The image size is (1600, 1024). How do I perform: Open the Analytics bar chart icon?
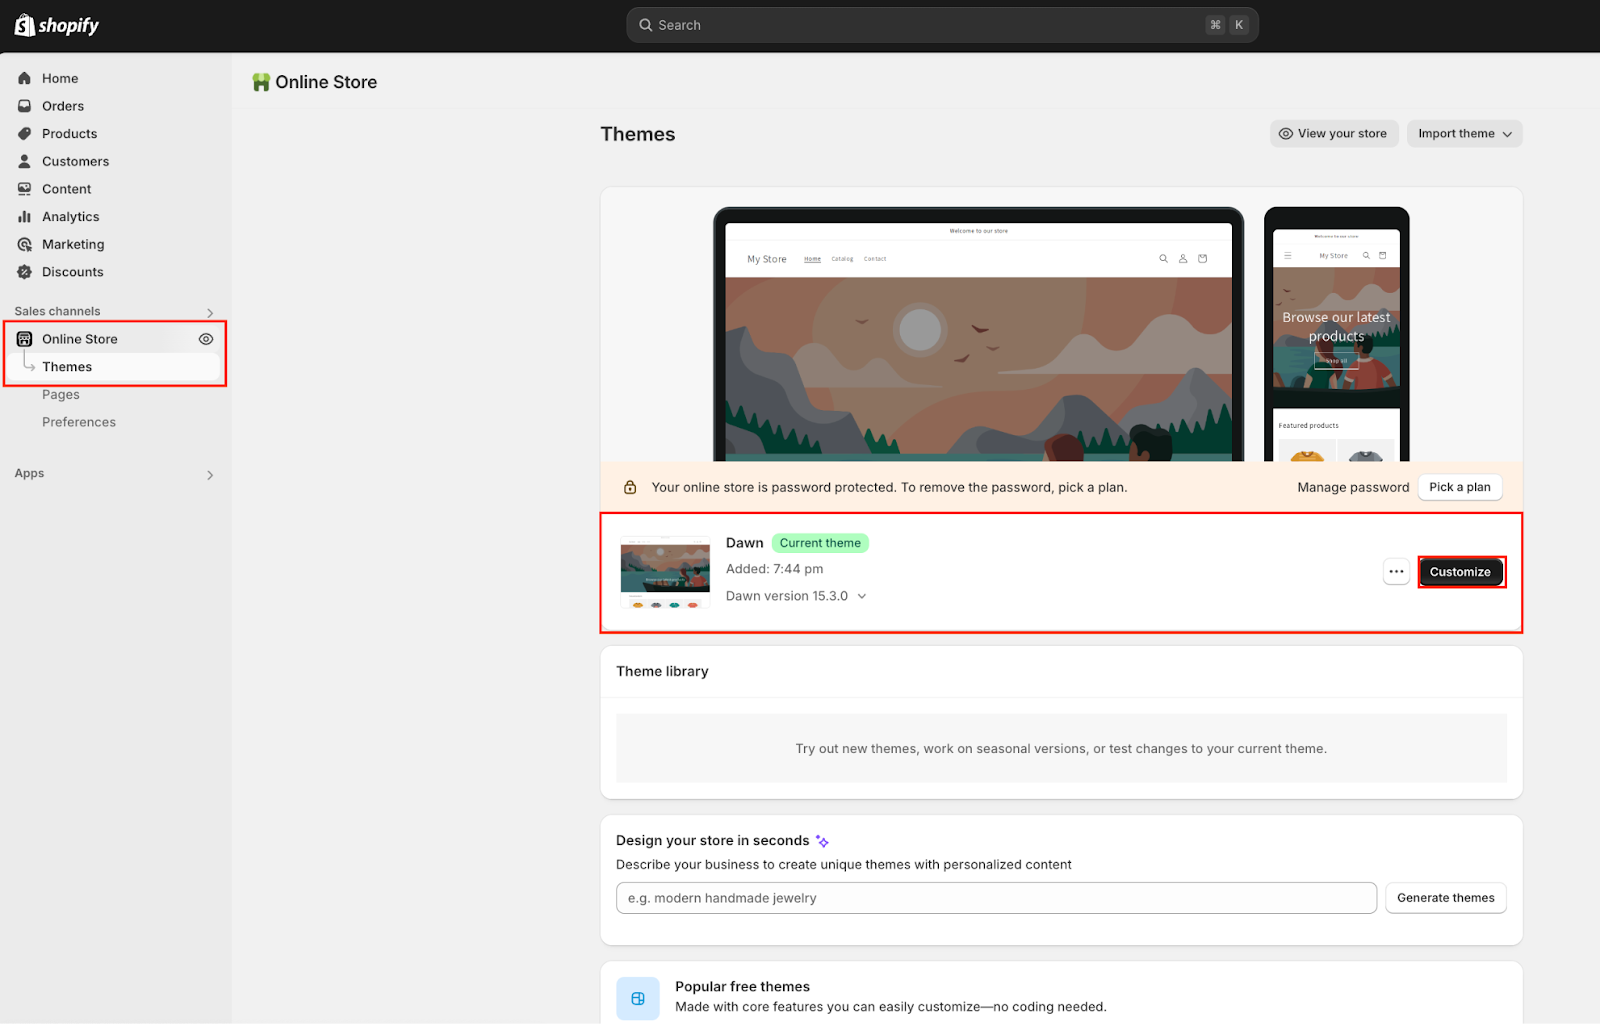(24, 217)
